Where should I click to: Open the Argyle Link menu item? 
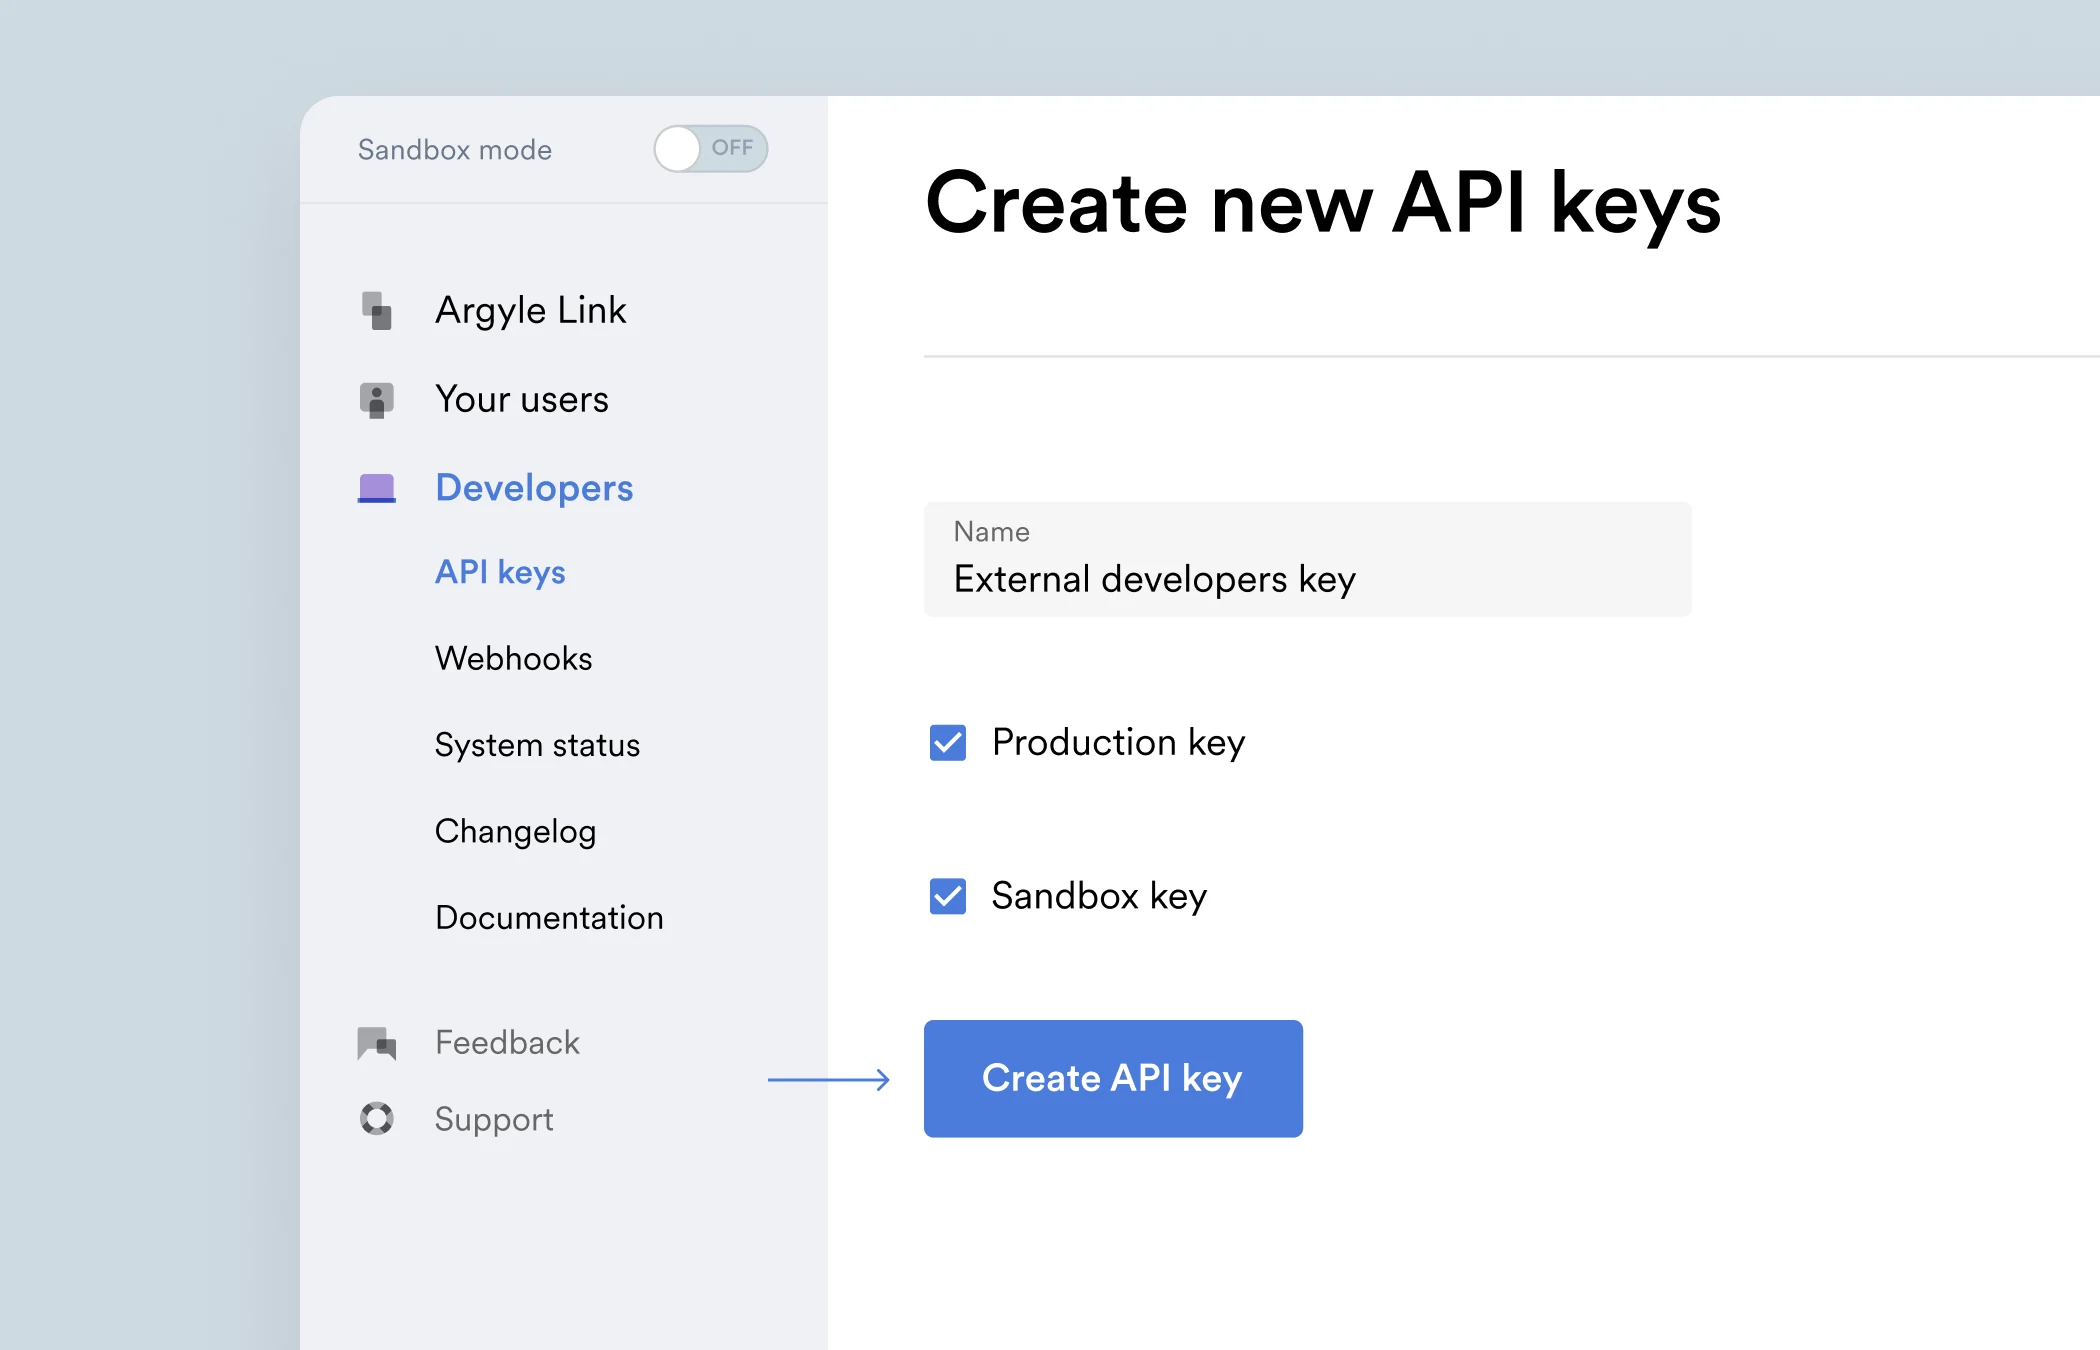click(531, 311)
